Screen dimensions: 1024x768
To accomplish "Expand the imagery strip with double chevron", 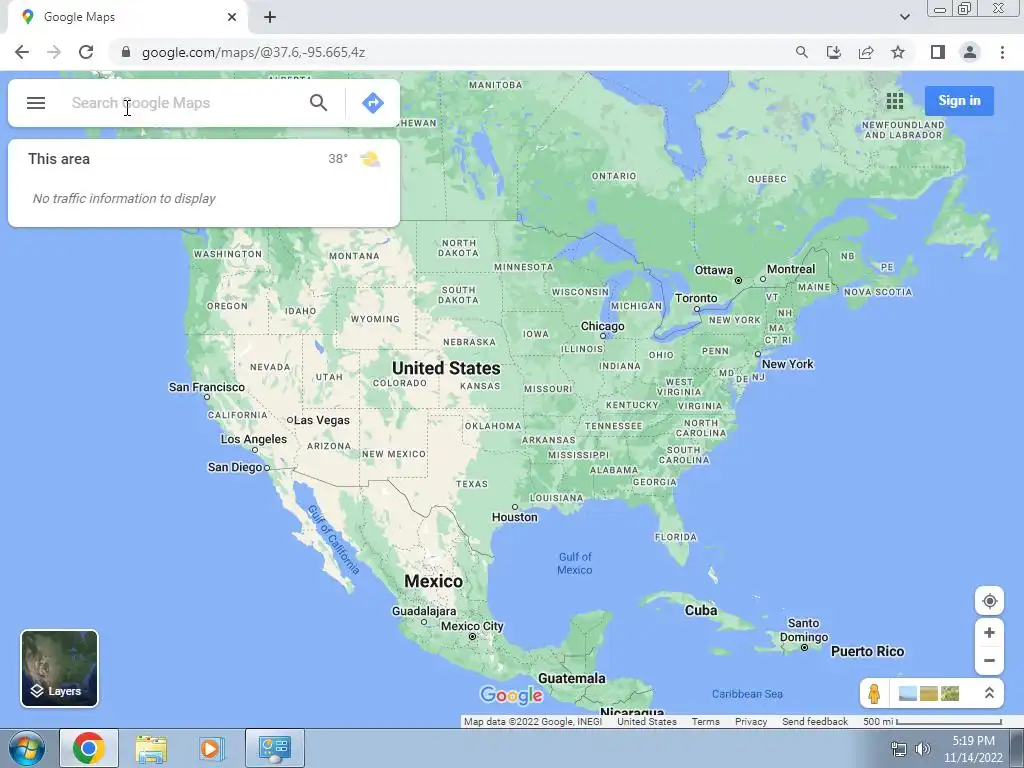I will [989, 693].
